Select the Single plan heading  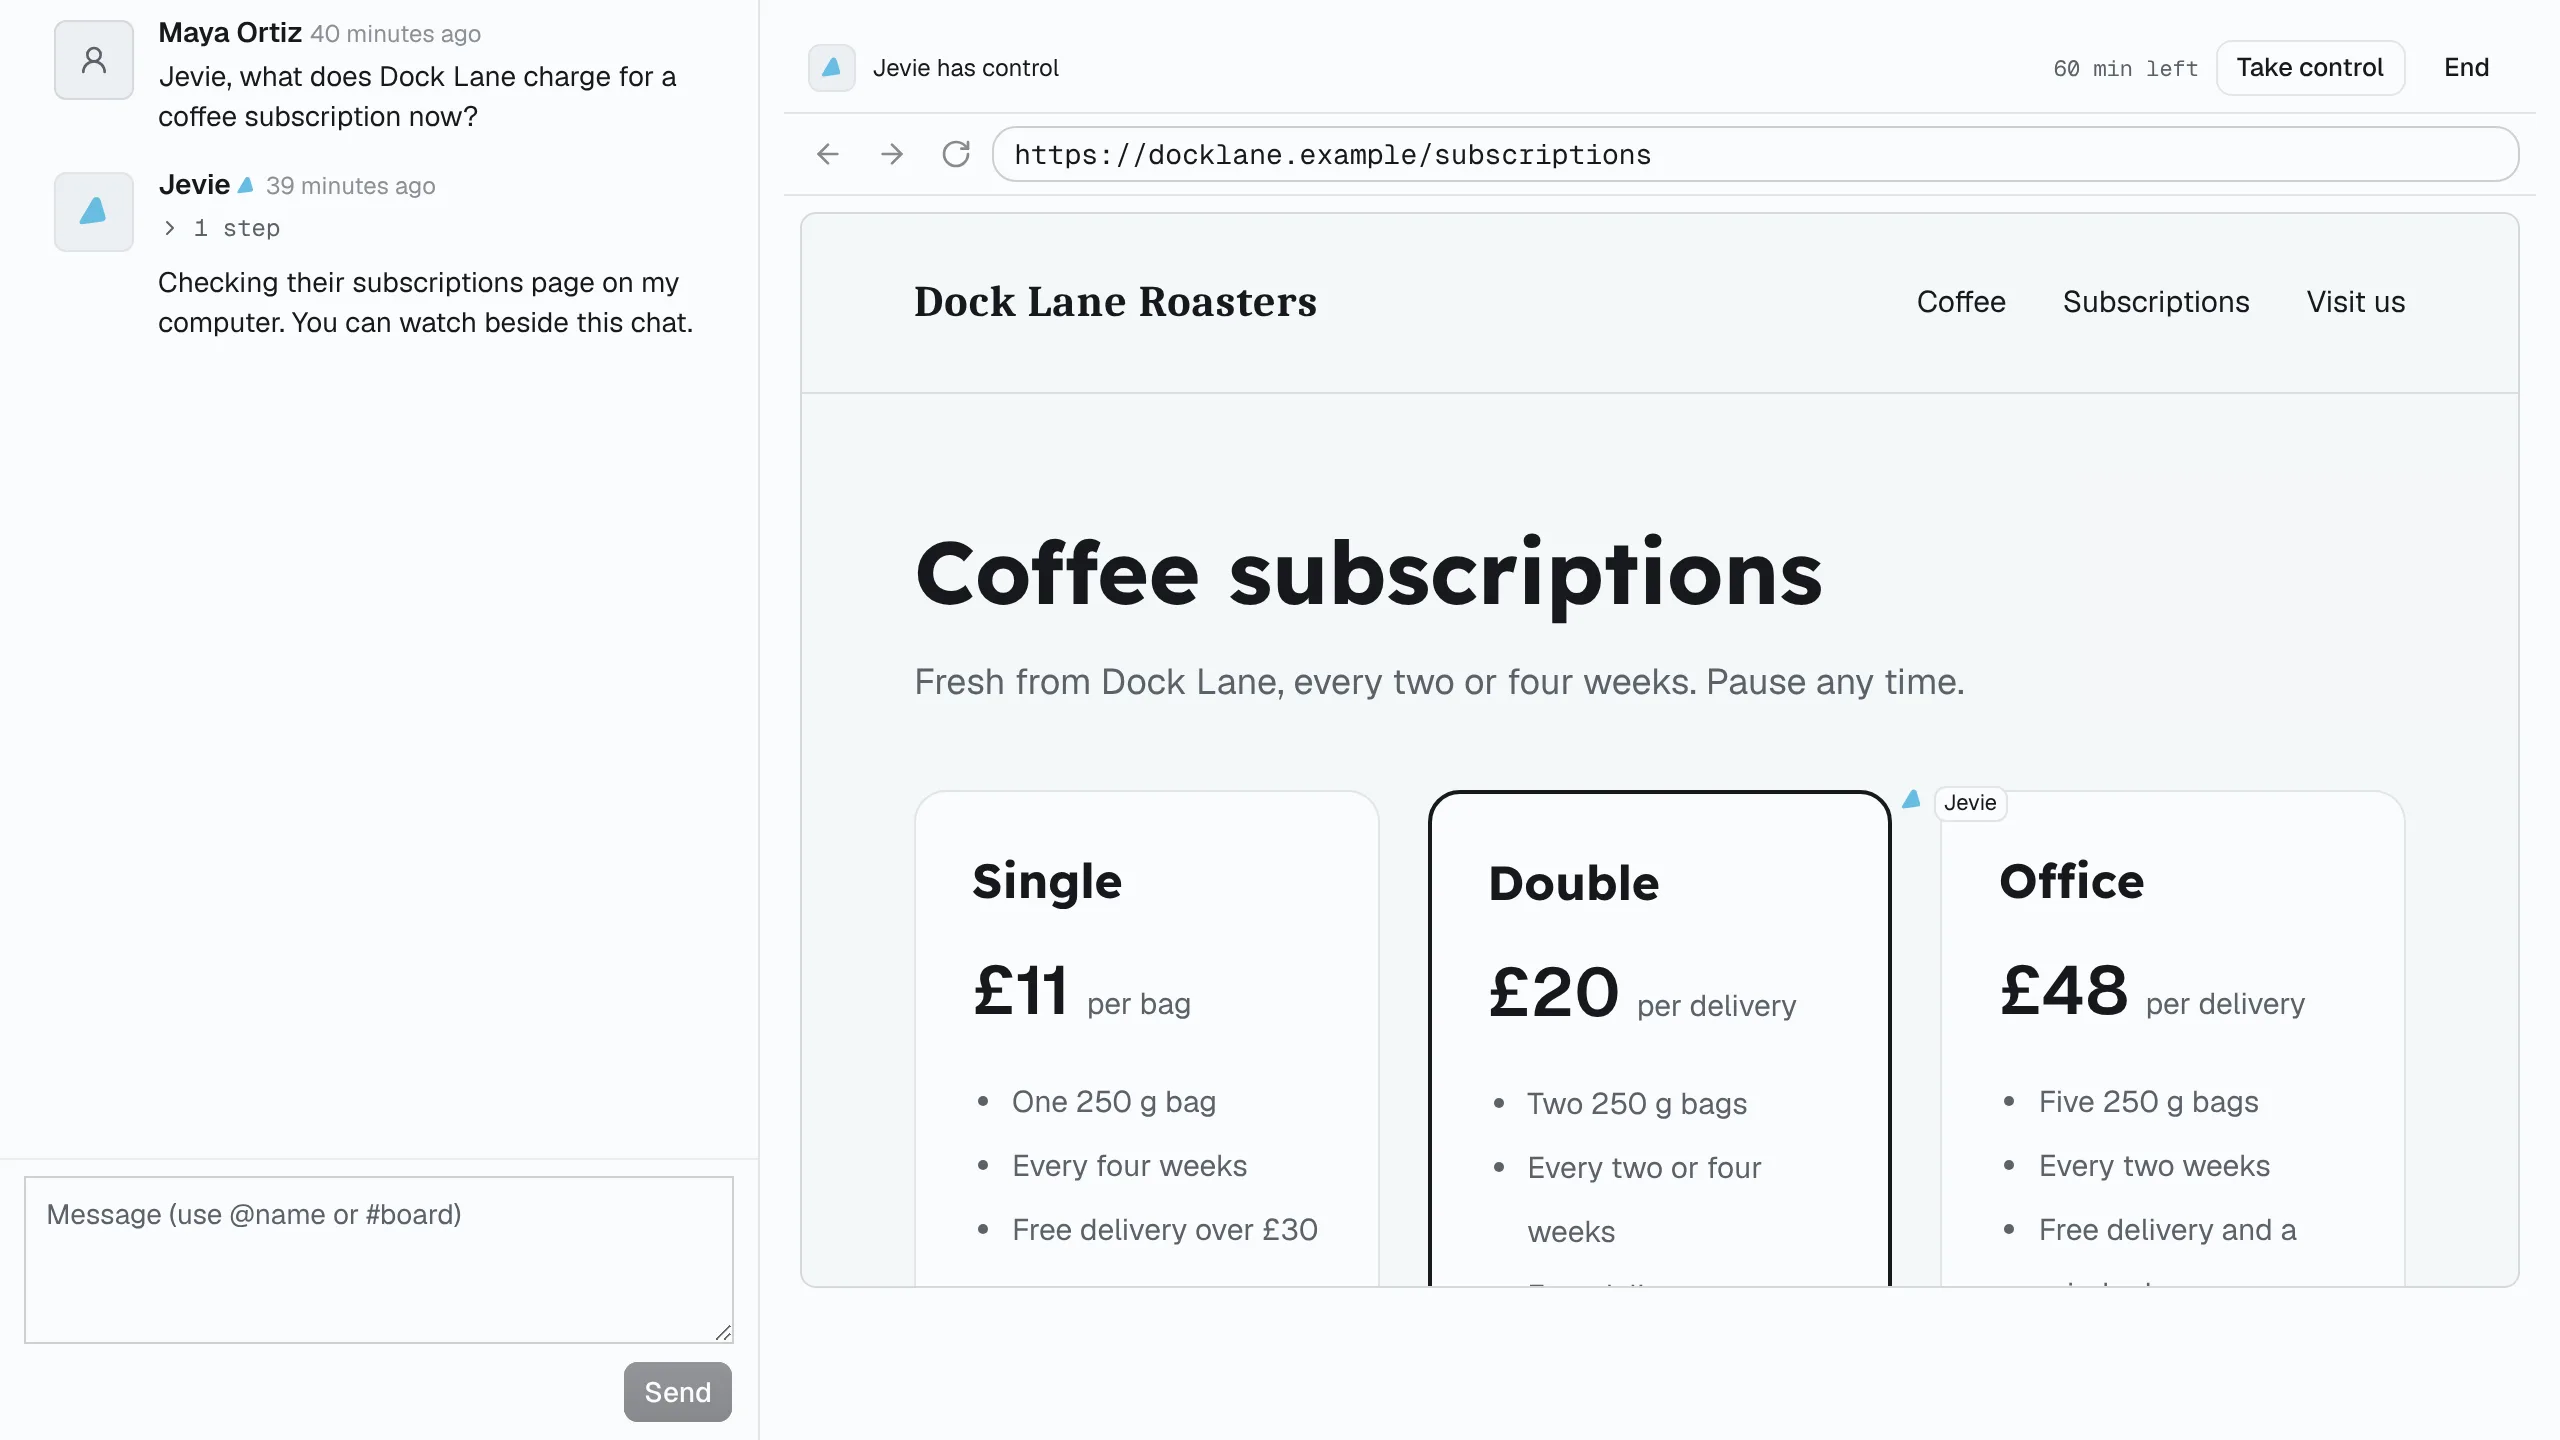click(1047, 882)
